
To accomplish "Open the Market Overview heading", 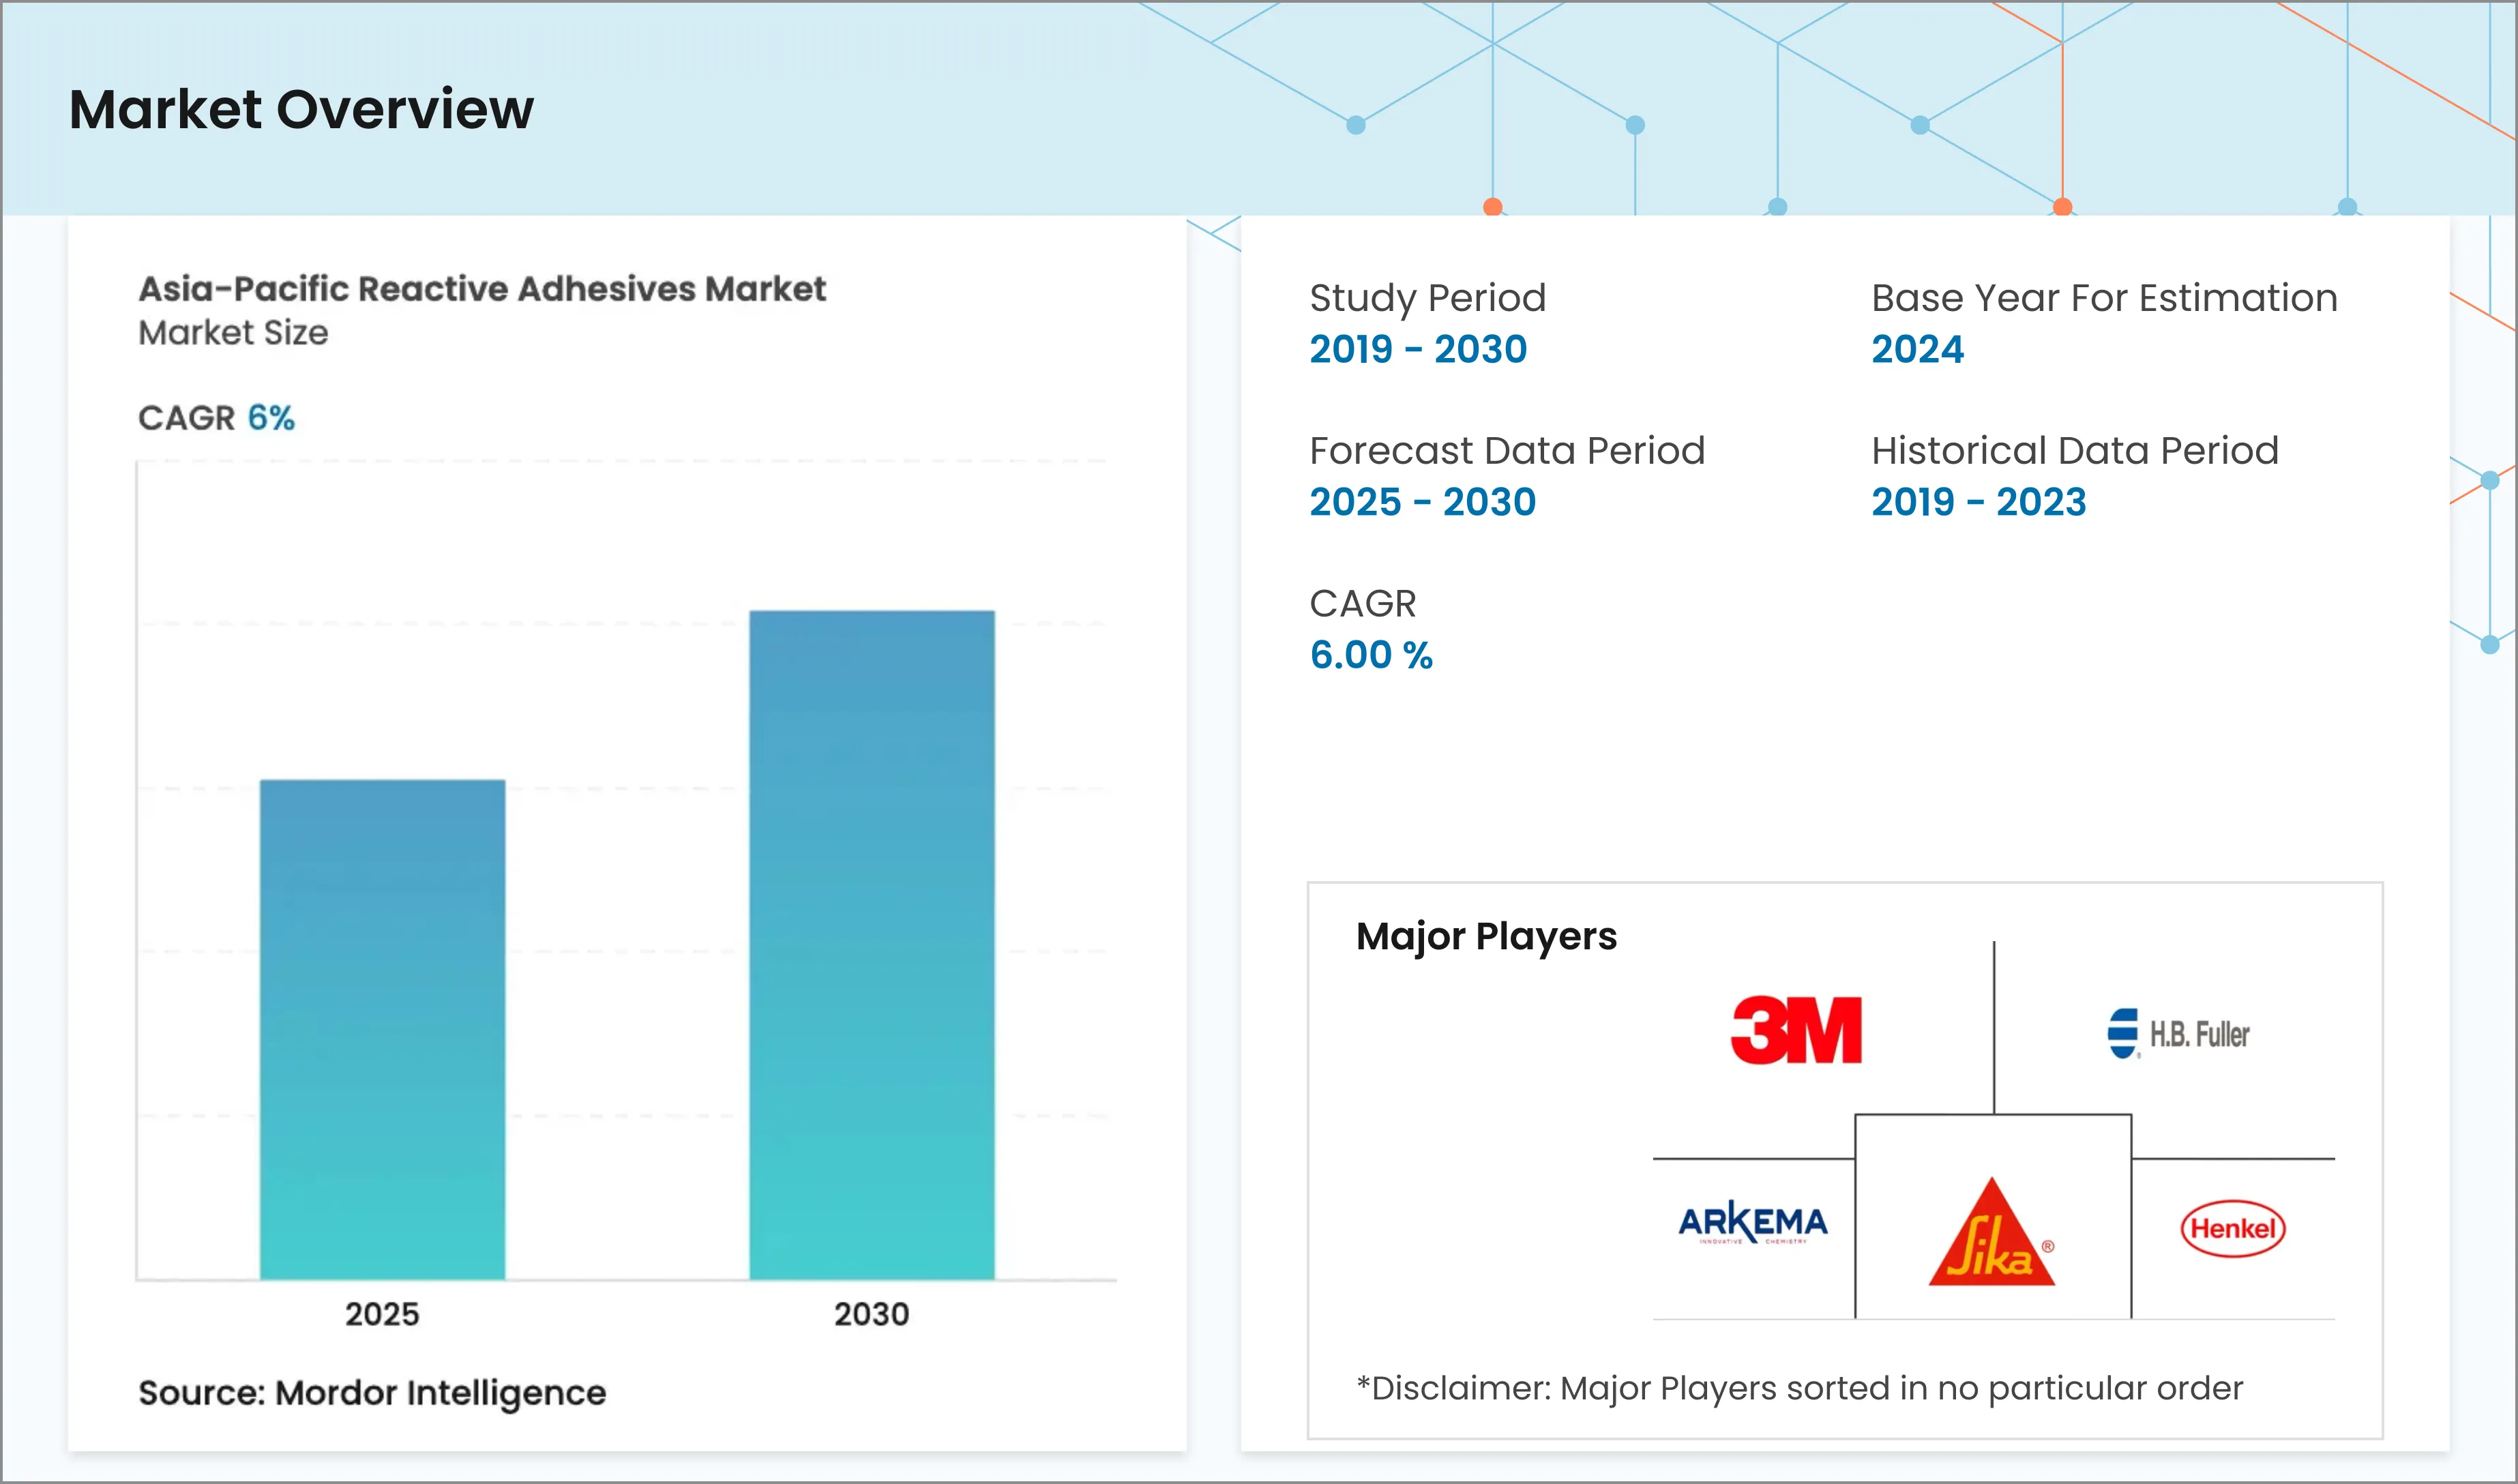I will [300, 110].
